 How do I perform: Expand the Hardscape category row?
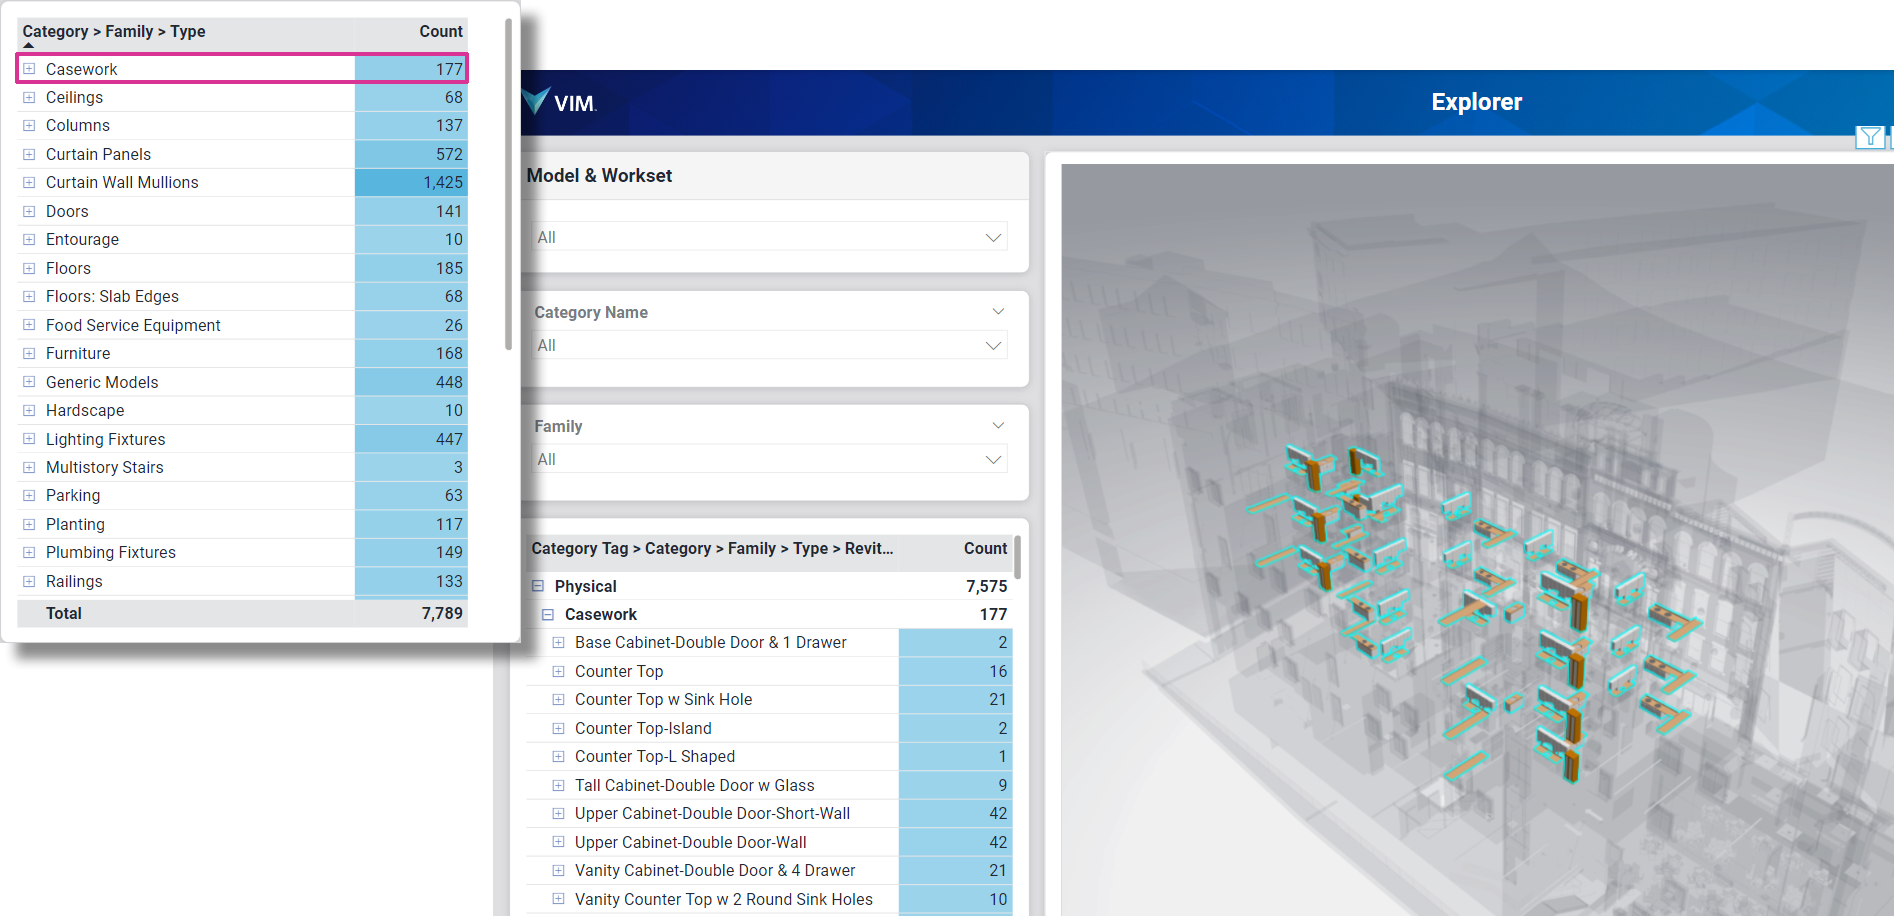click(x=29, y=410)
